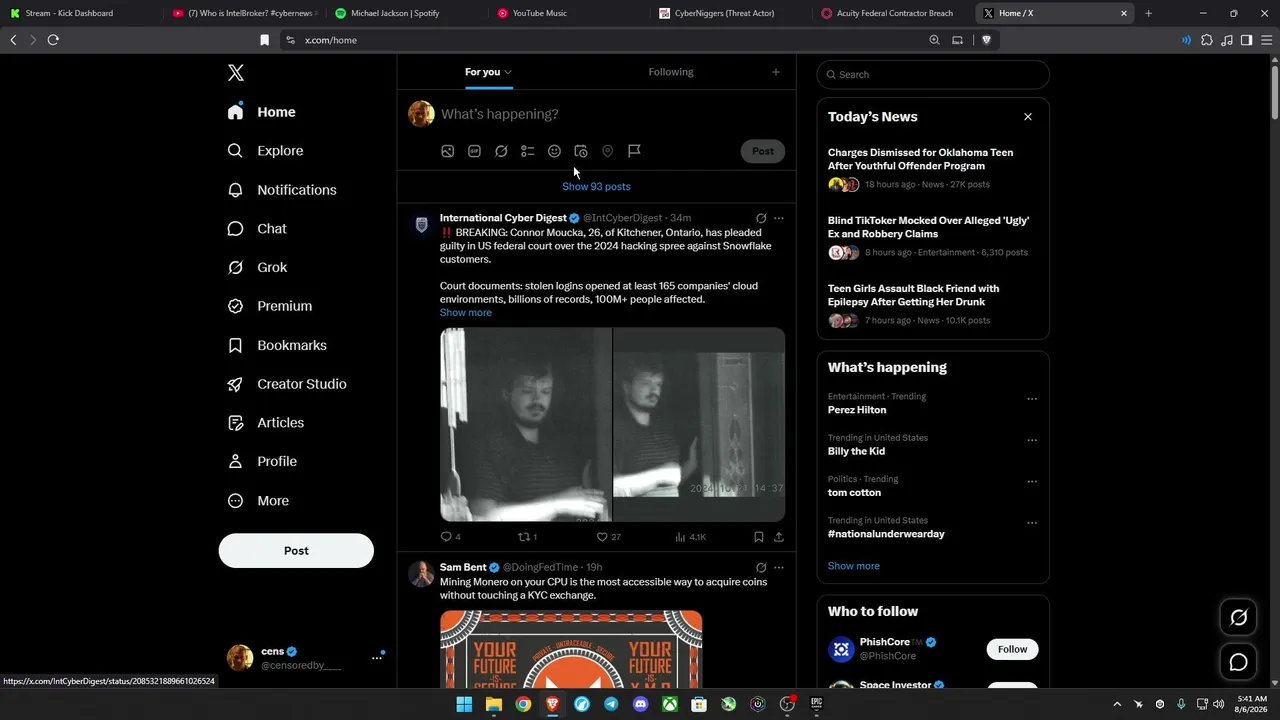Image resolution: width=1280 pixels, height=720 pixels.
Task: Open more options for Perez Hilton trend
Action: coord(1032,399)
